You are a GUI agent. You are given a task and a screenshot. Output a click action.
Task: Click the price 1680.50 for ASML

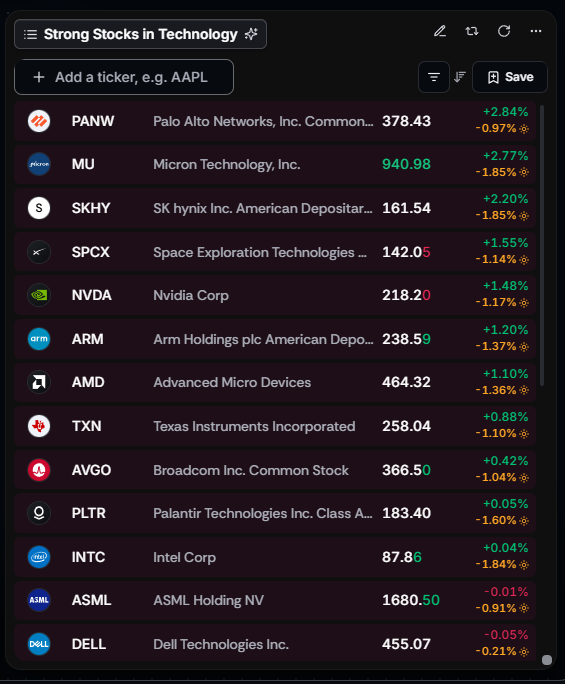411,600
